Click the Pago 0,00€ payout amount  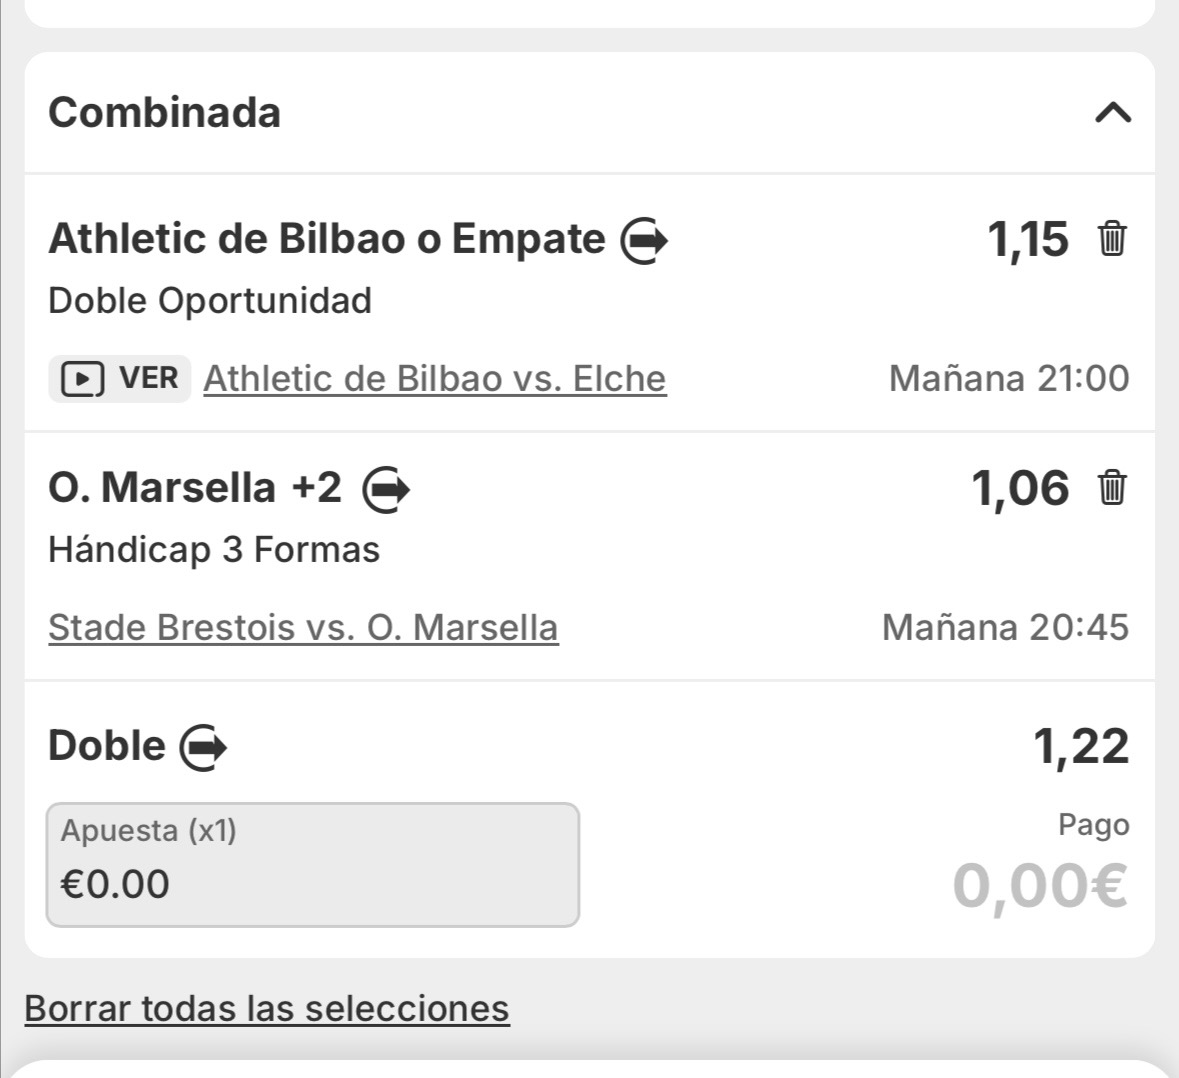point(1039,886)
